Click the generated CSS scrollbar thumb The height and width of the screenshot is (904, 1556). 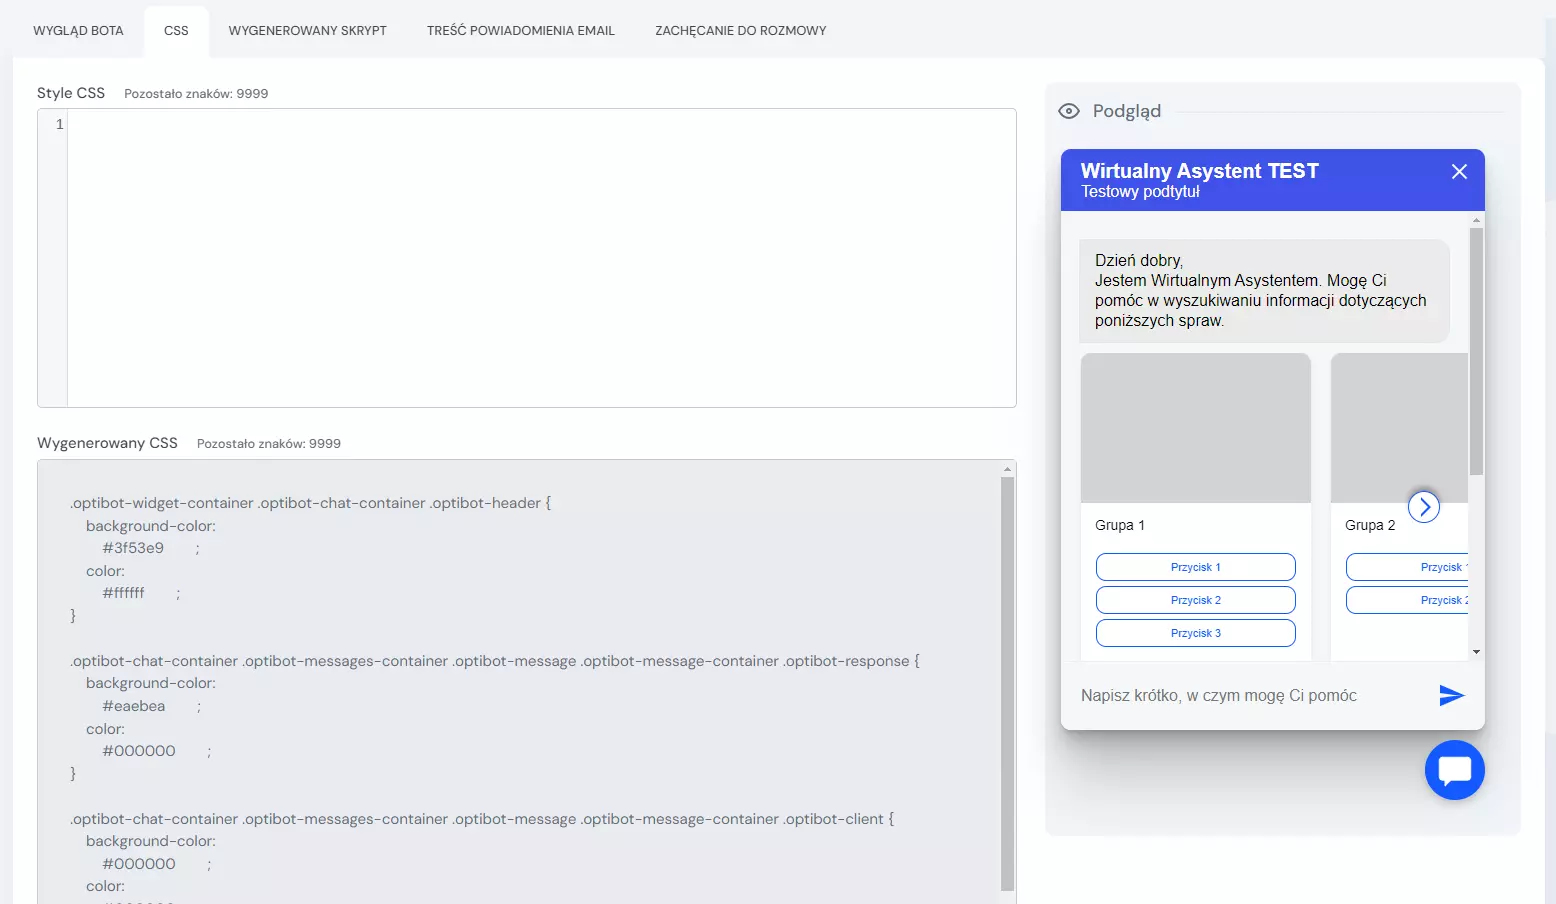click(x=1008, y=683)
